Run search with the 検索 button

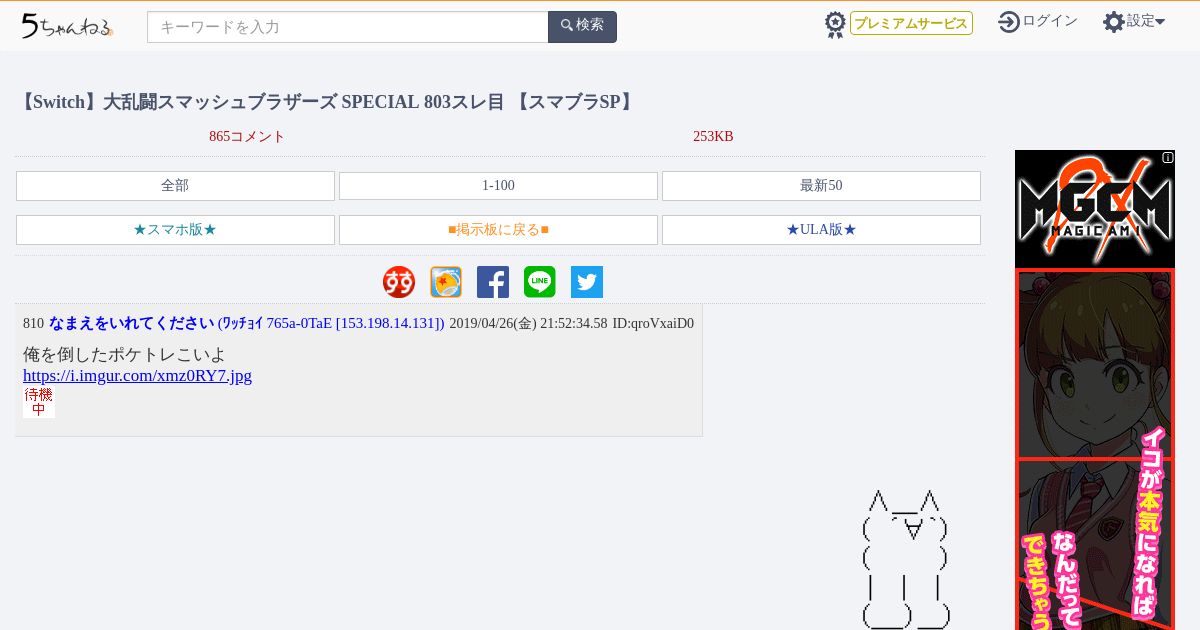(582, 27)
